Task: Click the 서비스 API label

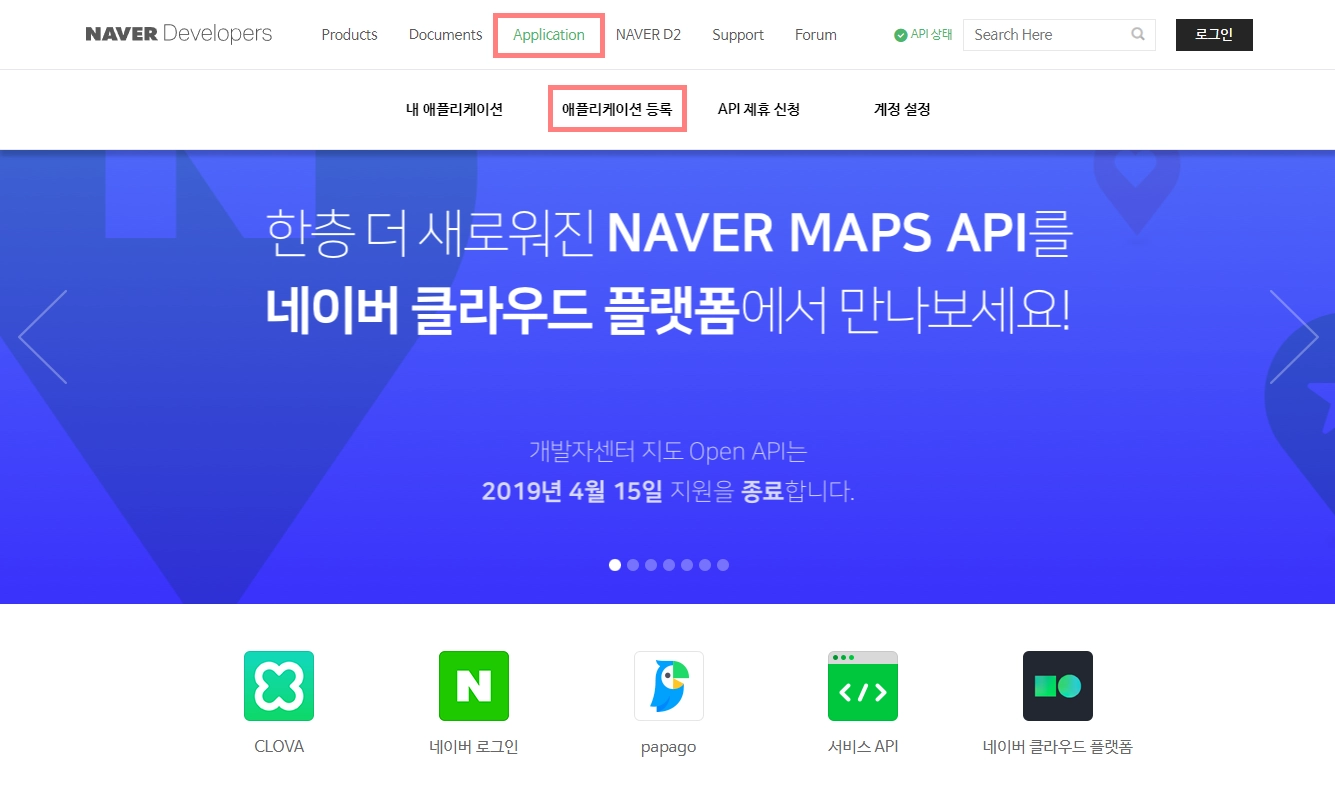Action: coord(863,747)
